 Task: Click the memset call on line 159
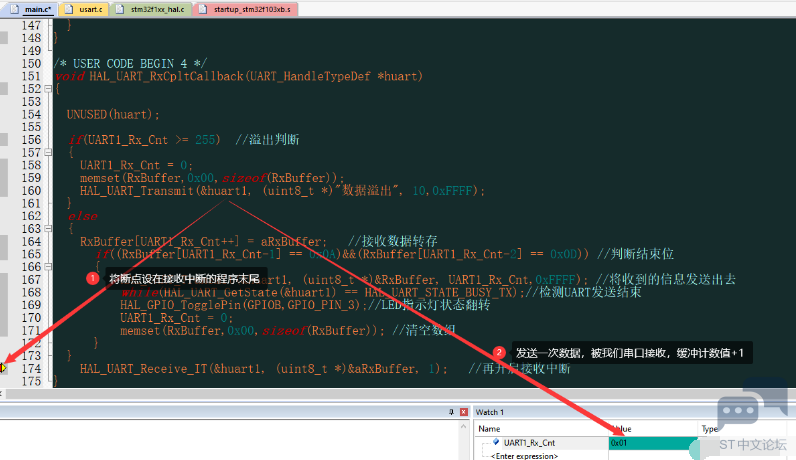212,178
